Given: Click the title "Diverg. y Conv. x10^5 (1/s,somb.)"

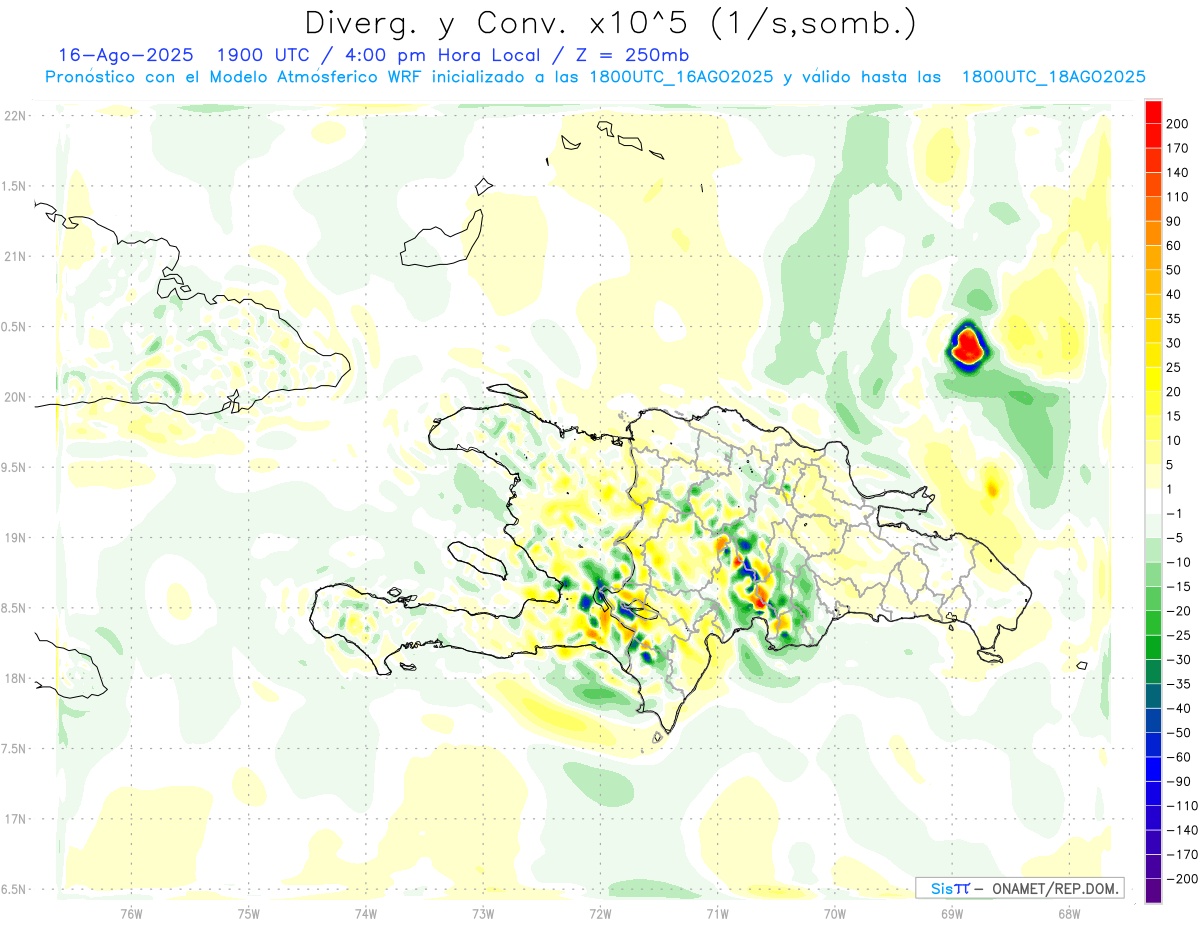Looking at the screenshot, I should click(611, 23).
